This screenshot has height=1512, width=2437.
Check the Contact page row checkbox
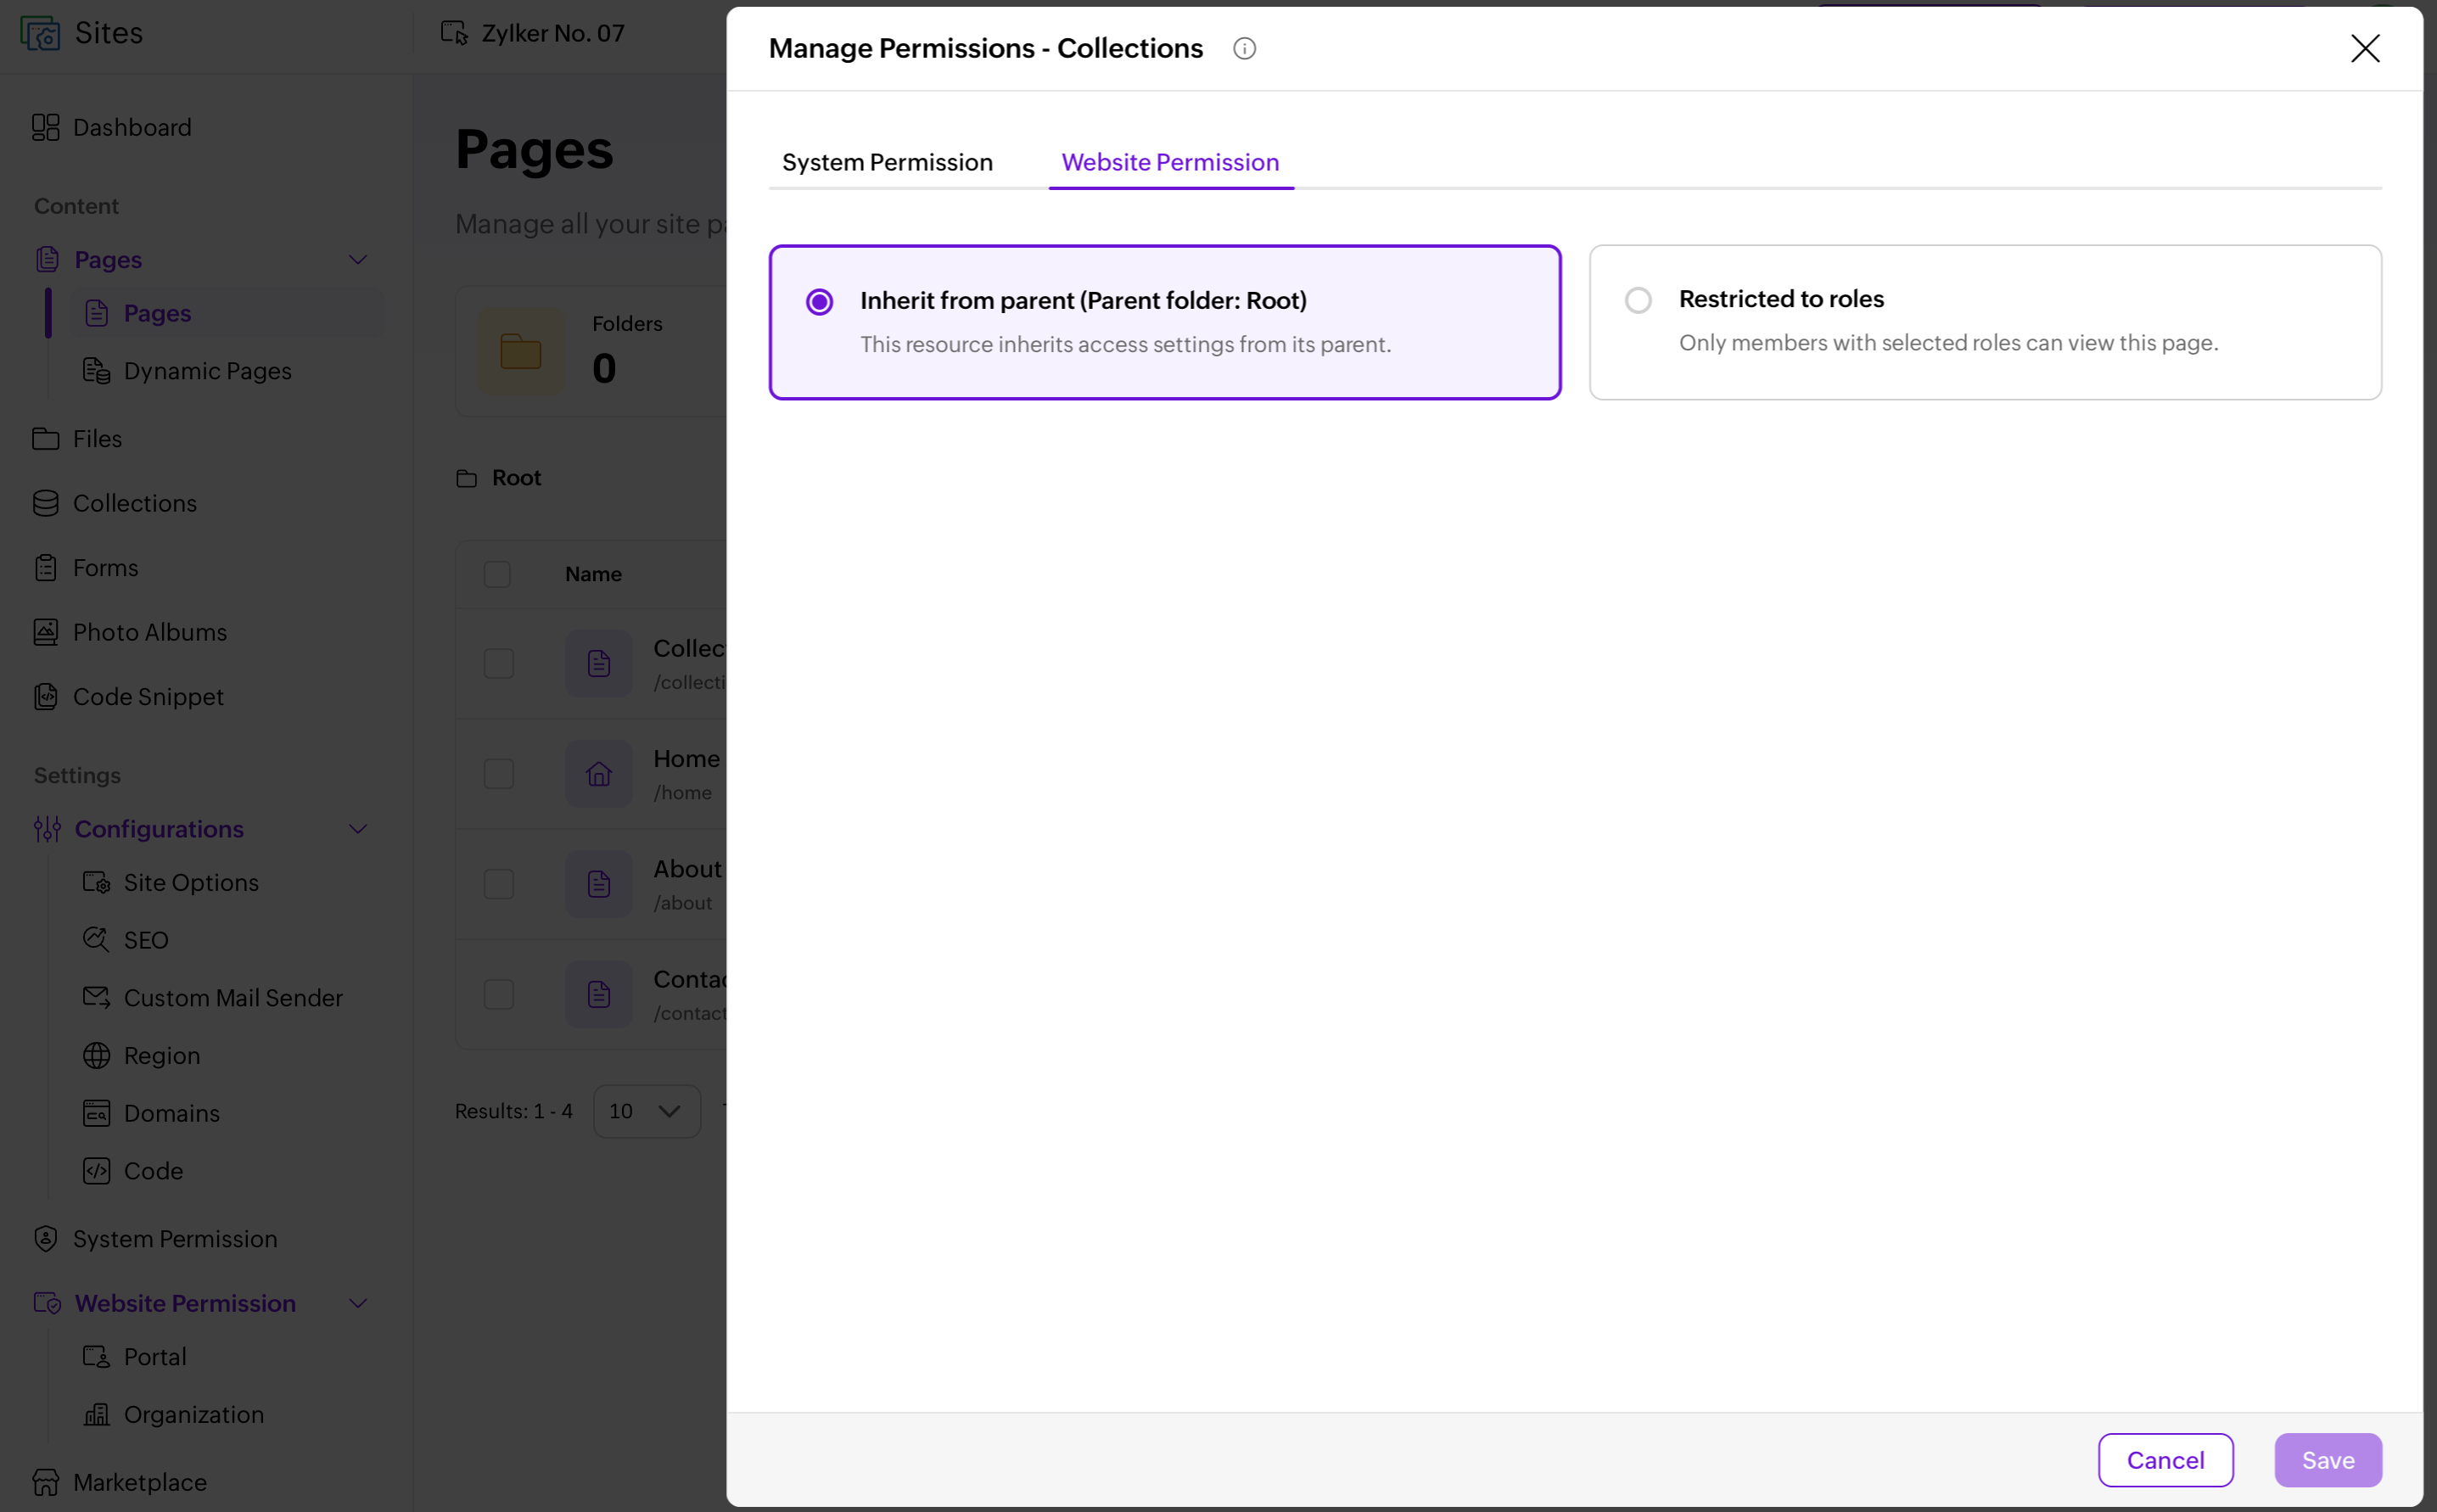coord(498,994)
